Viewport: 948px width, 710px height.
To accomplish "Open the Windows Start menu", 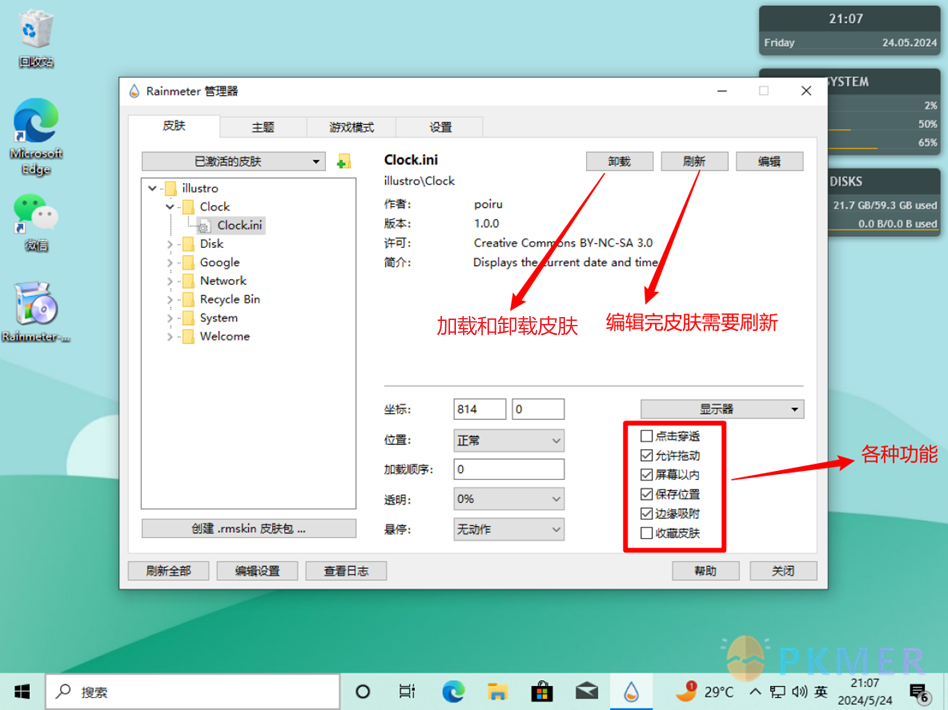I will pos(22,691).
